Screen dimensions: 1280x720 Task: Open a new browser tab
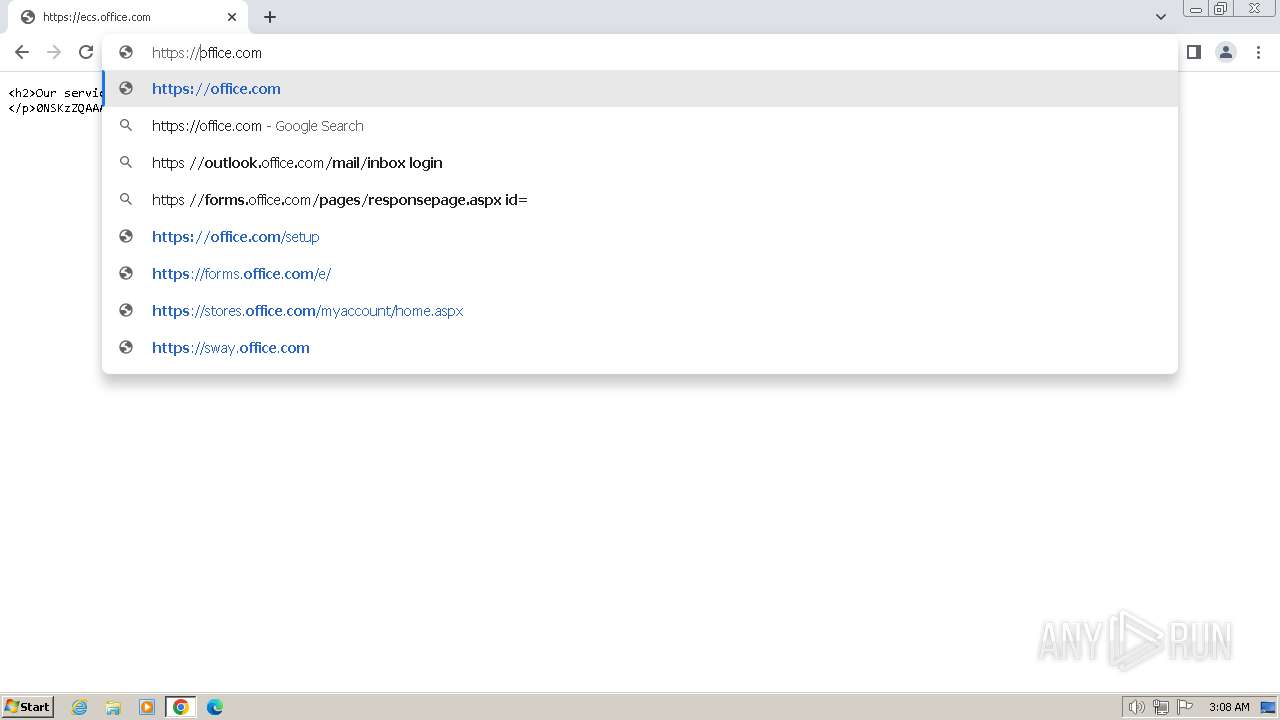[x=270, y=17]
